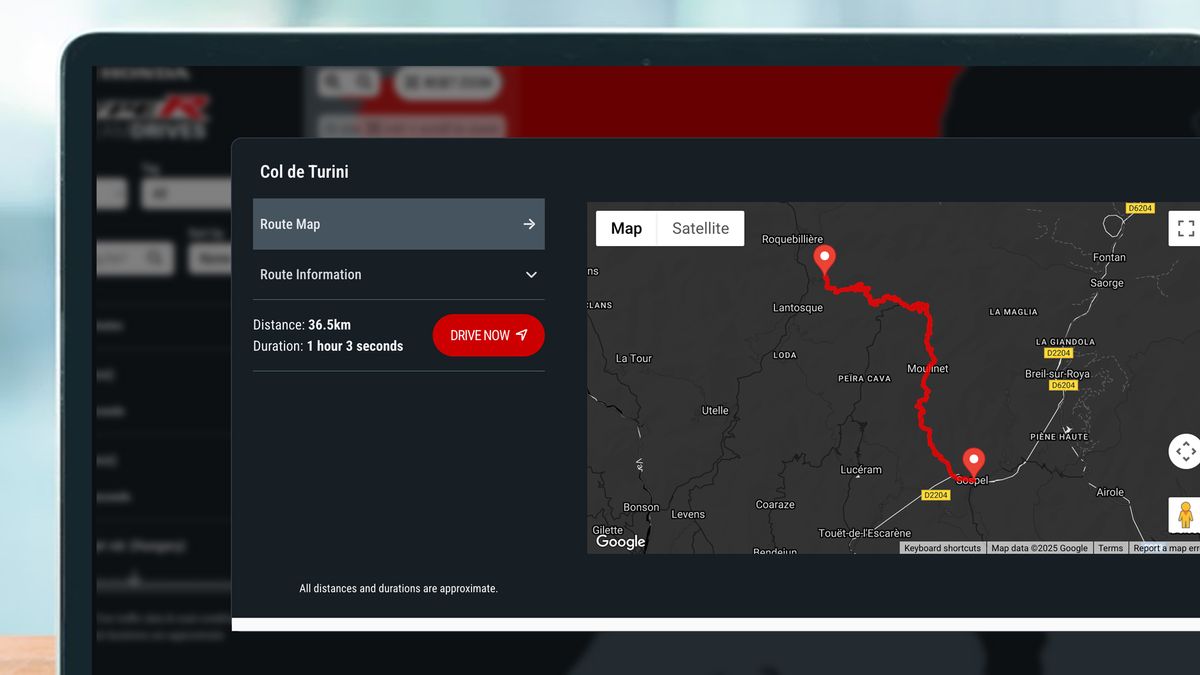Open the map camera controls

click(x=1185, y=451)
